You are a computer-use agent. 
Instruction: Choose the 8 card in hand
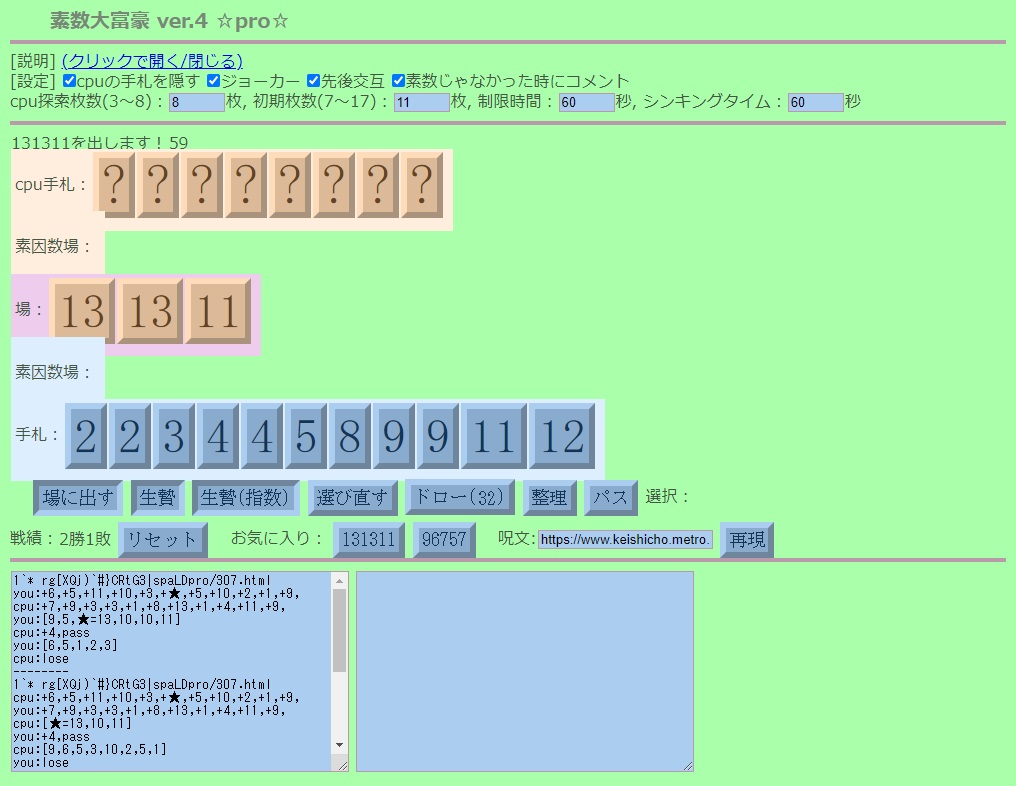point(349,435)
